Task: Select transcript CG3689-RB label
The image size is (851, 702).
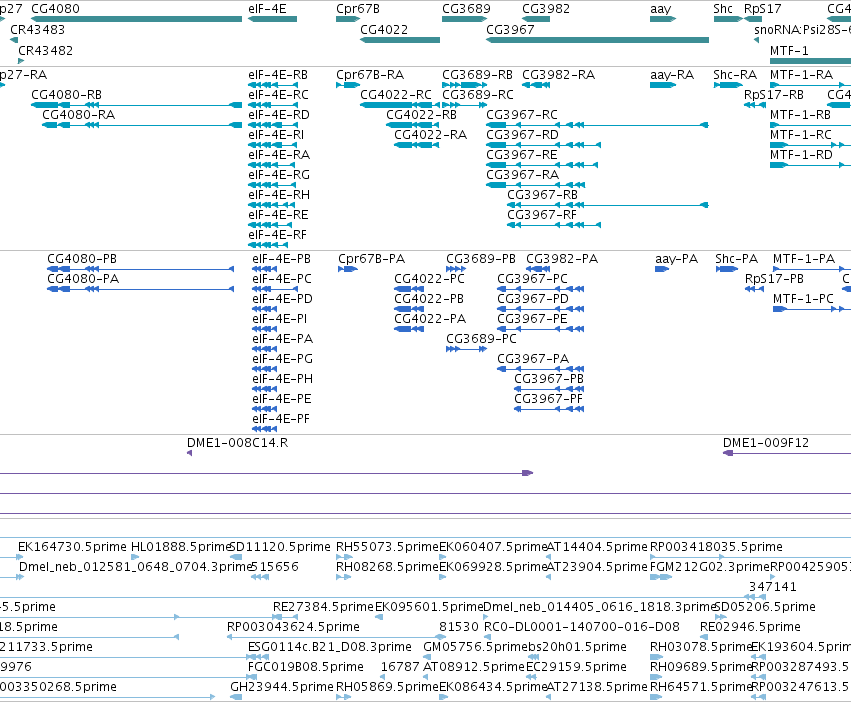Action: pyautogui.click(x=478, y=74)
